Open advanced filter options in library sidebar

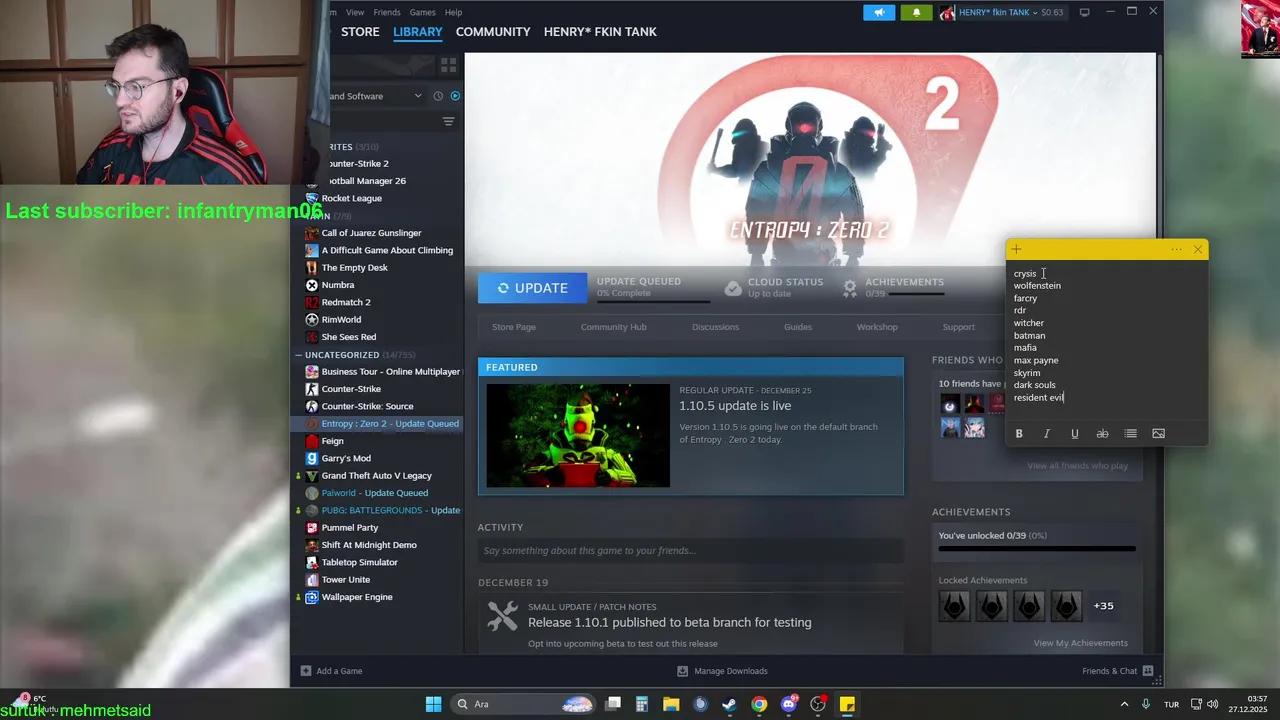448,121
